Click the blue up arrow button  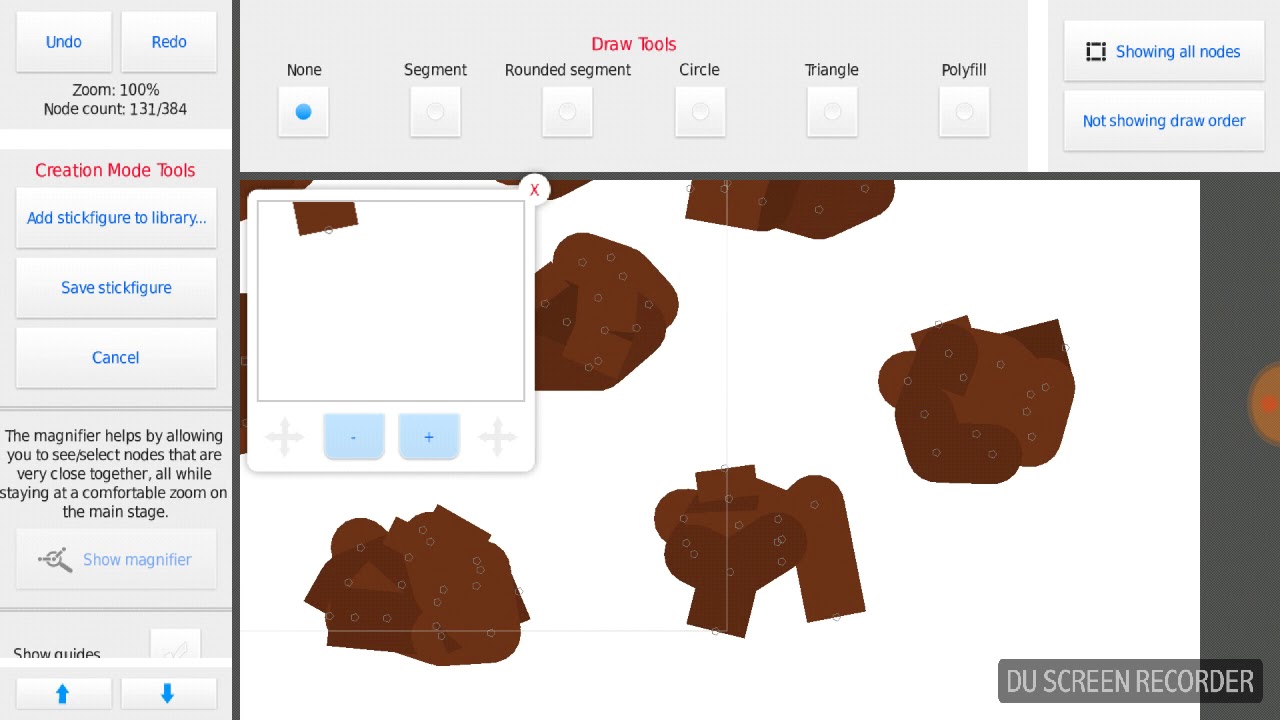point(63,693)
